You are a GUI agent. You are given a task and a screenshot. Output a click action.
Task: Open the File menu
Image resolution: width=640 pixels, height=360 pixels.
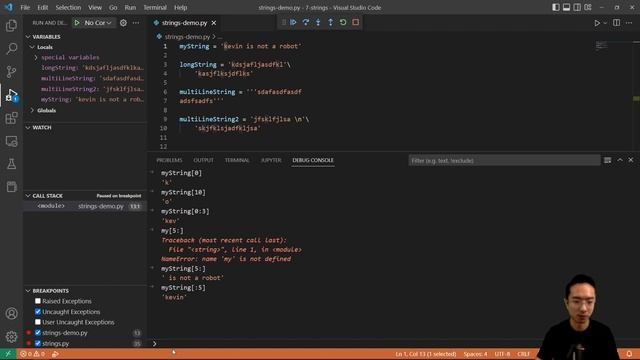25,7
